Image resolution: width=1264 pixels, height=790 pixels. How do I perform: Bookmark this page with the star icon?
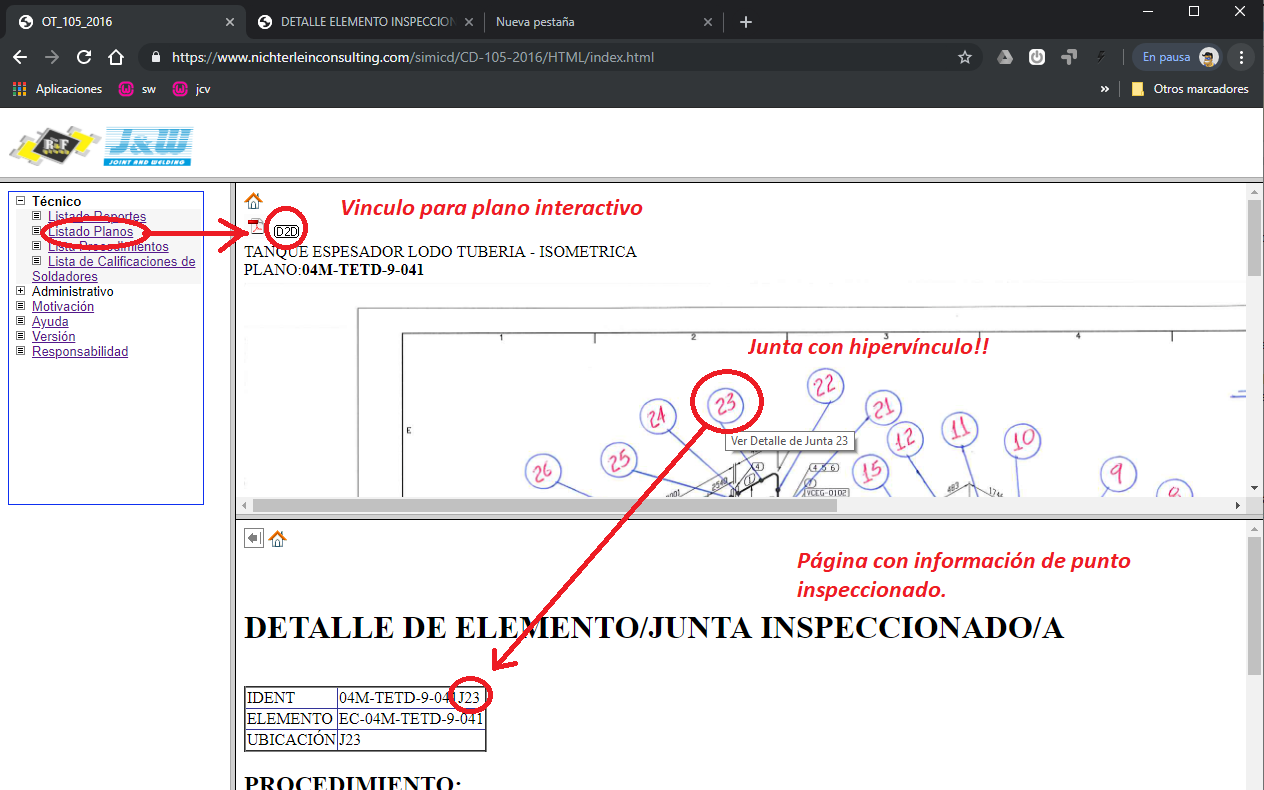(965, 57)
